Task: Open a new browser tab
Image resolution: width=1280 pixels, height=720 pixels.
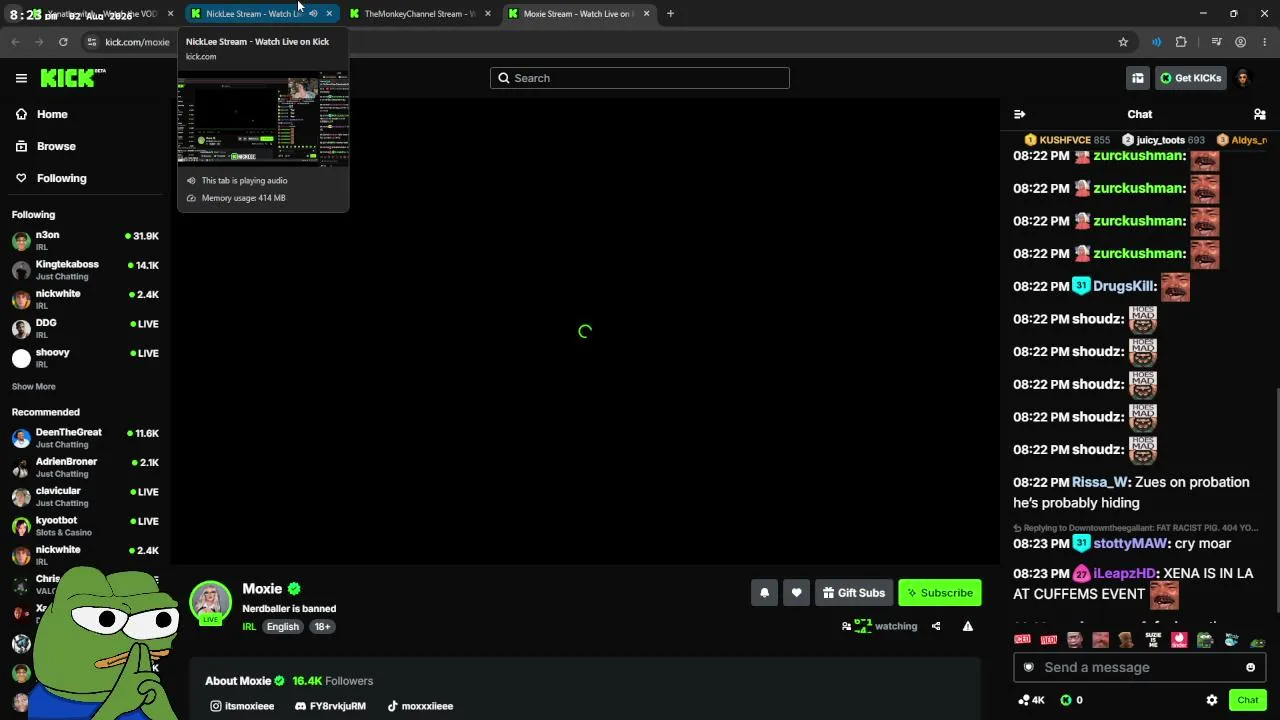Action: (670, 14)
